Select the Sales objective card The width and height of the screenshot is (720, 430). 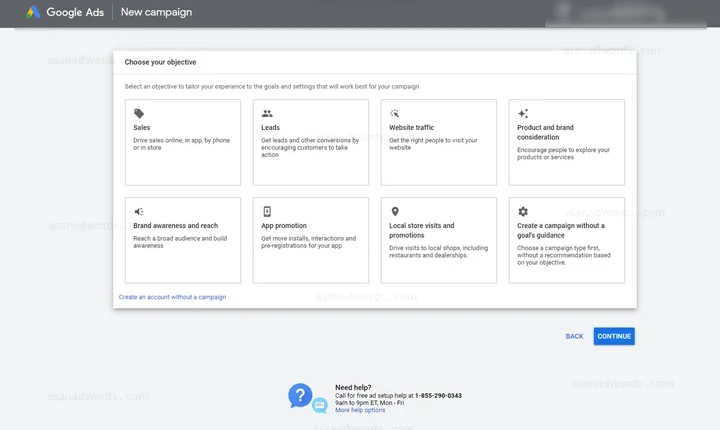(x=183, y=142)
